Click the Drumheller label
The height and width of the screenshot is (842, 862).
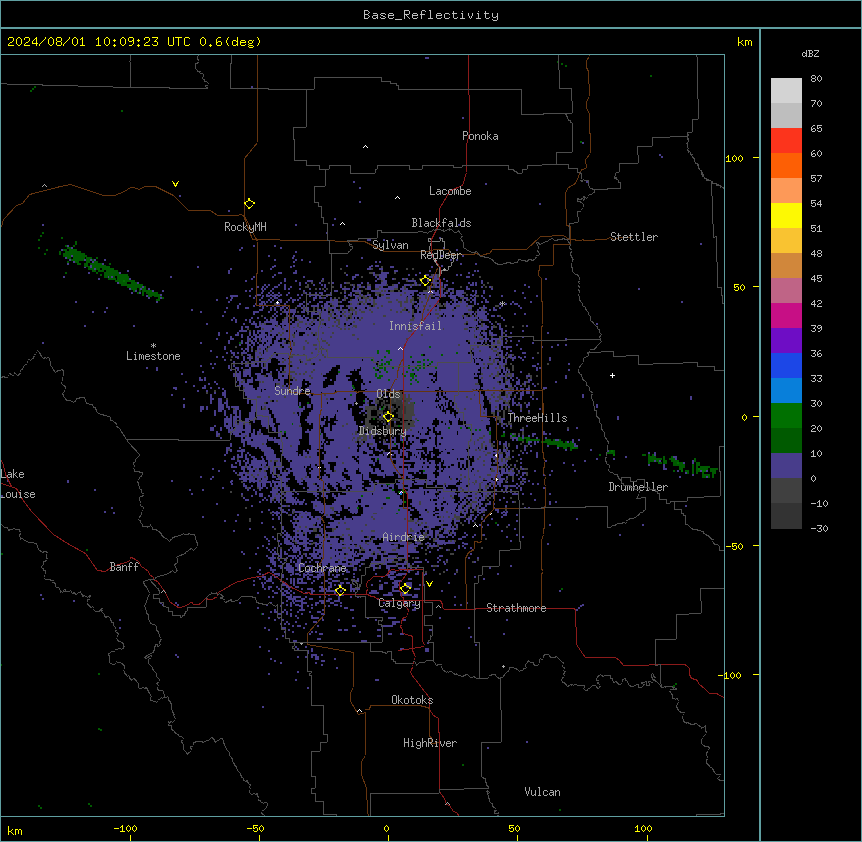pyautogui.click(x=638, y=487)
